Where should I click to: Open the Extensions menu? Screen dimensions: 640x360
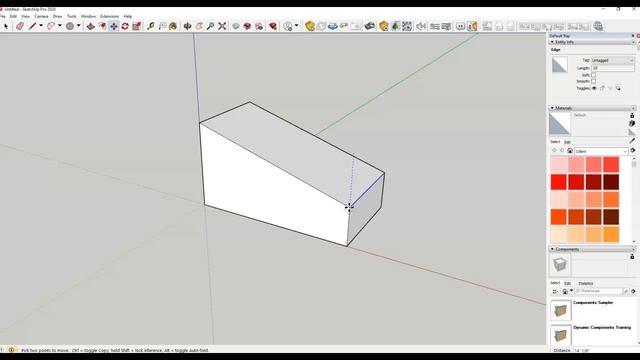point(109,16)
